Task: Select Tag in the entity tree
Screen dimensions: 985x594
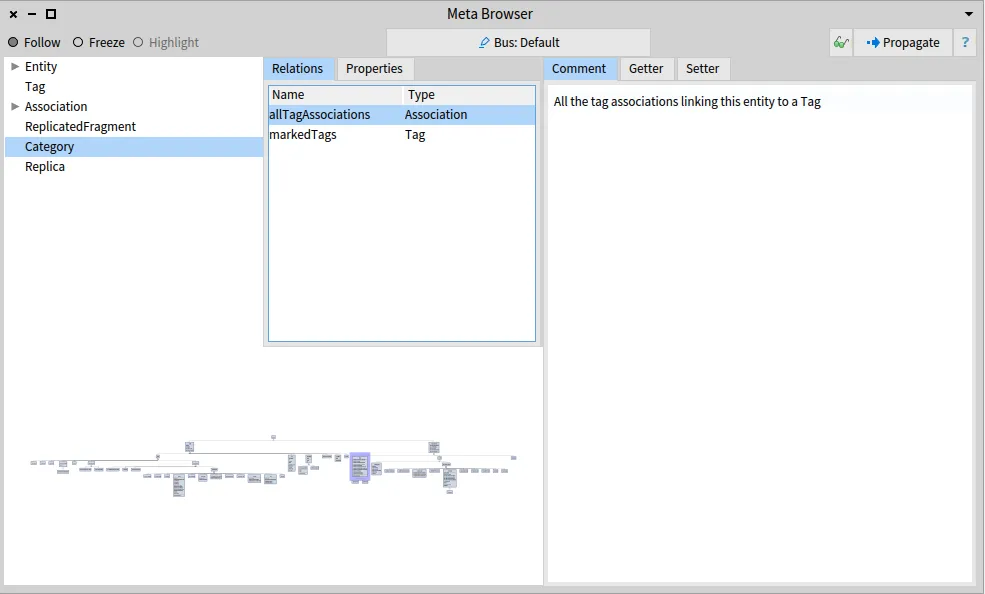Action: point(35,87)
